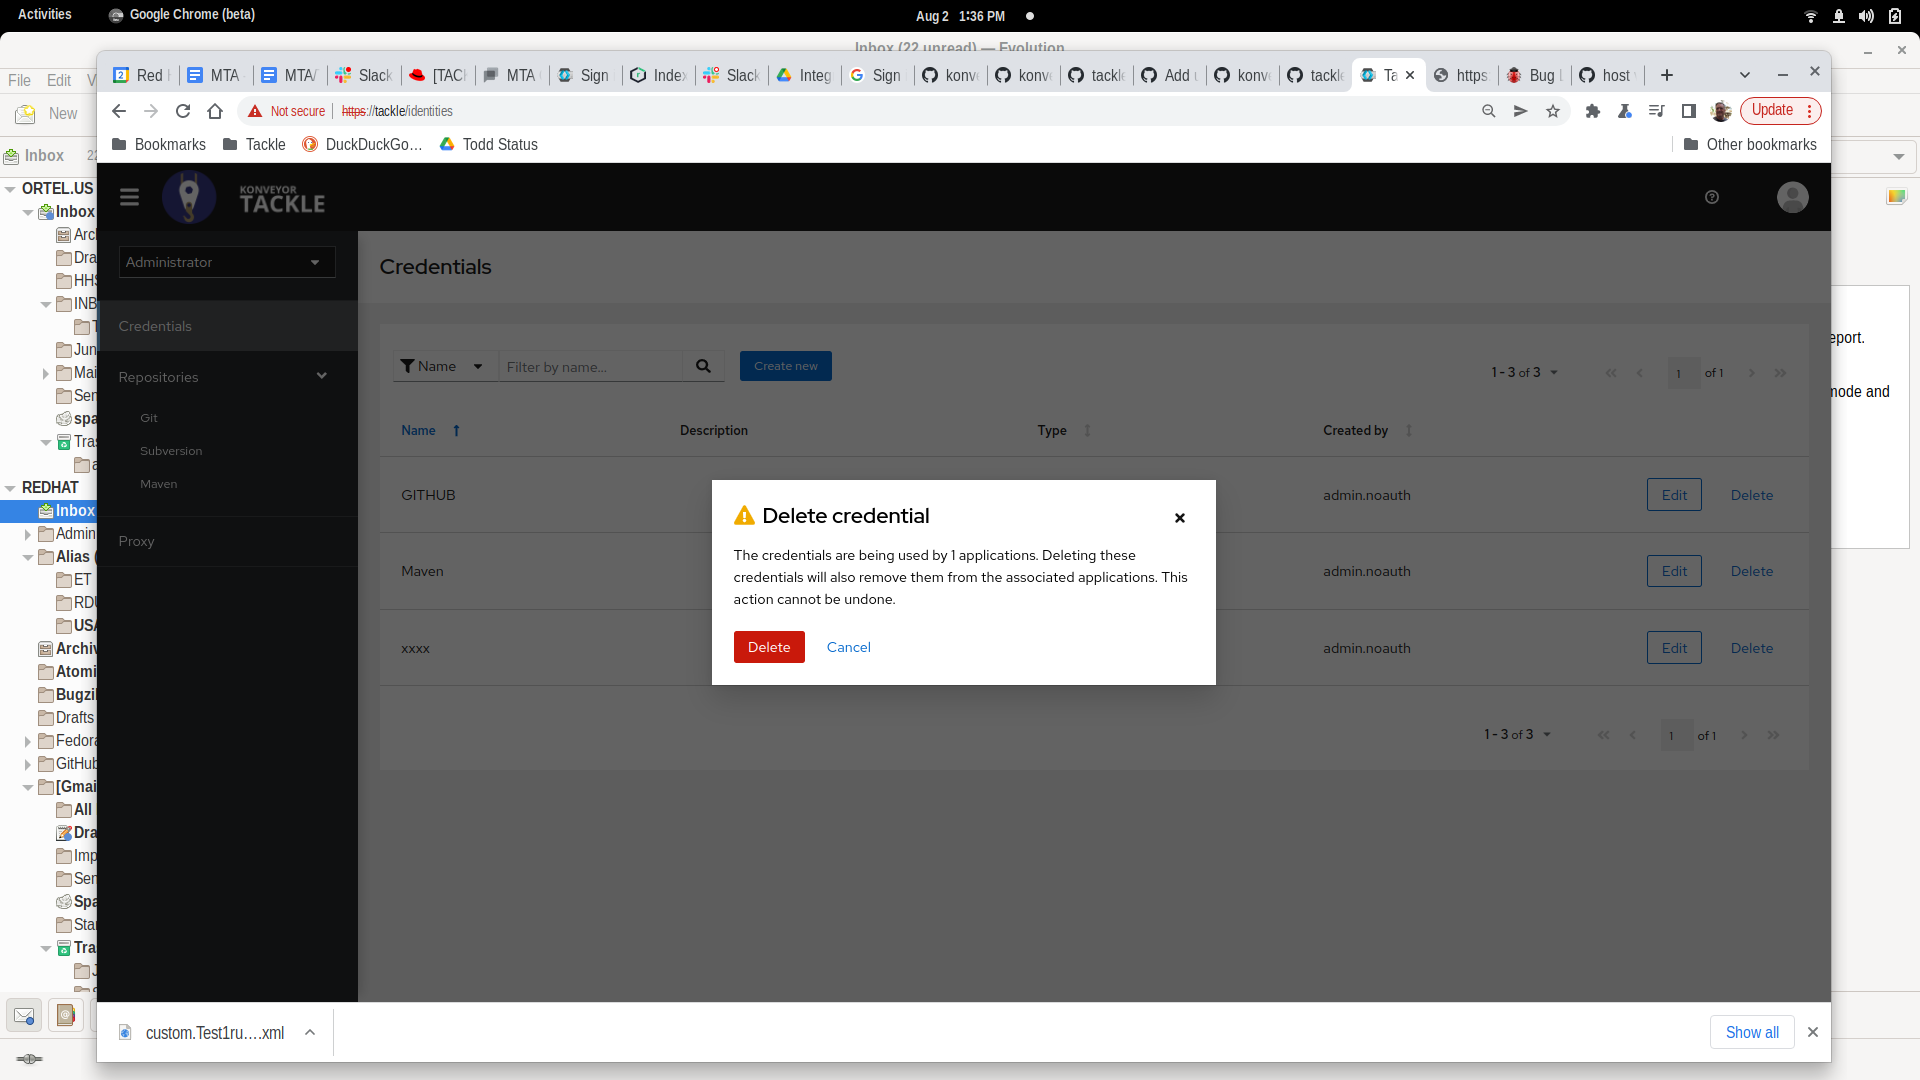Cancel the delete credential dialog
This screenshot has width=1920, height=1080.
click(848, 647)
